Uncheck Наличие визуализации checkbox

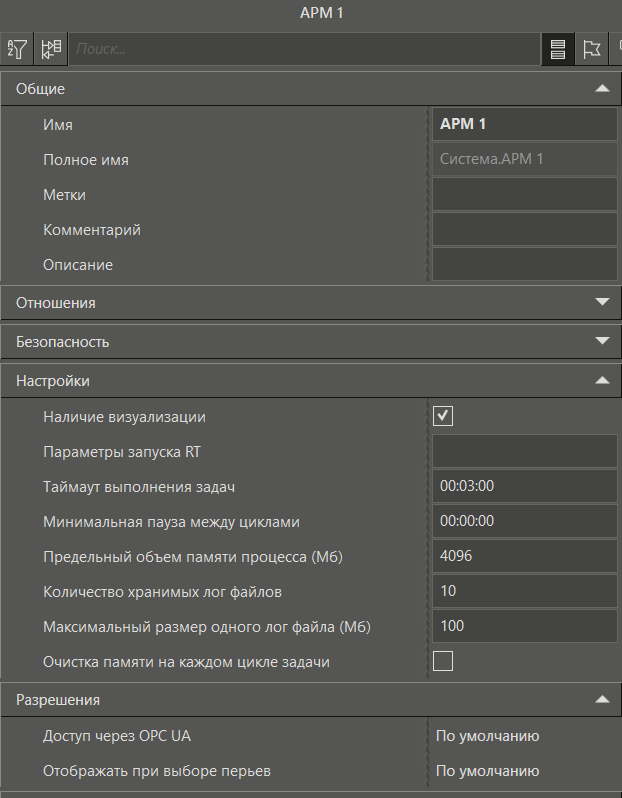coord(442,416)
